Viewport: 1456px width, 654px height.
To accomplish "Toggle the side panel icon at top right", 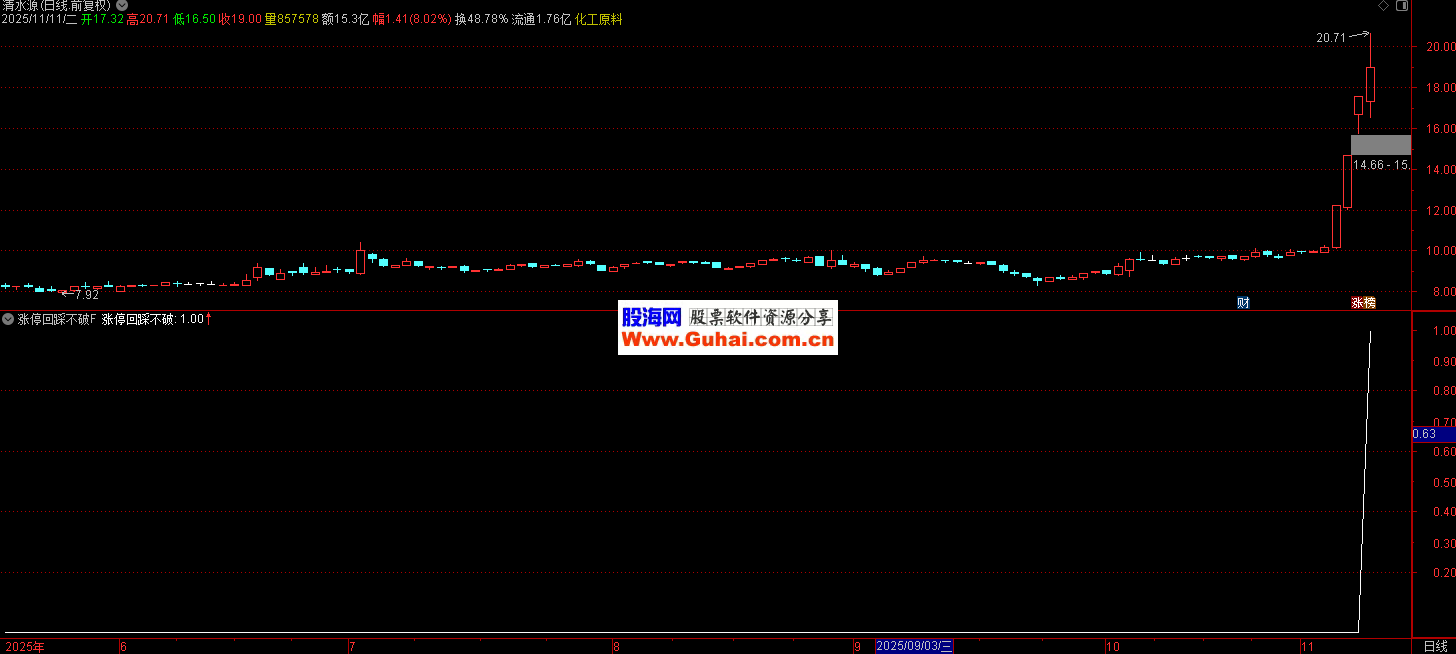I will [x=1400, y=6].
